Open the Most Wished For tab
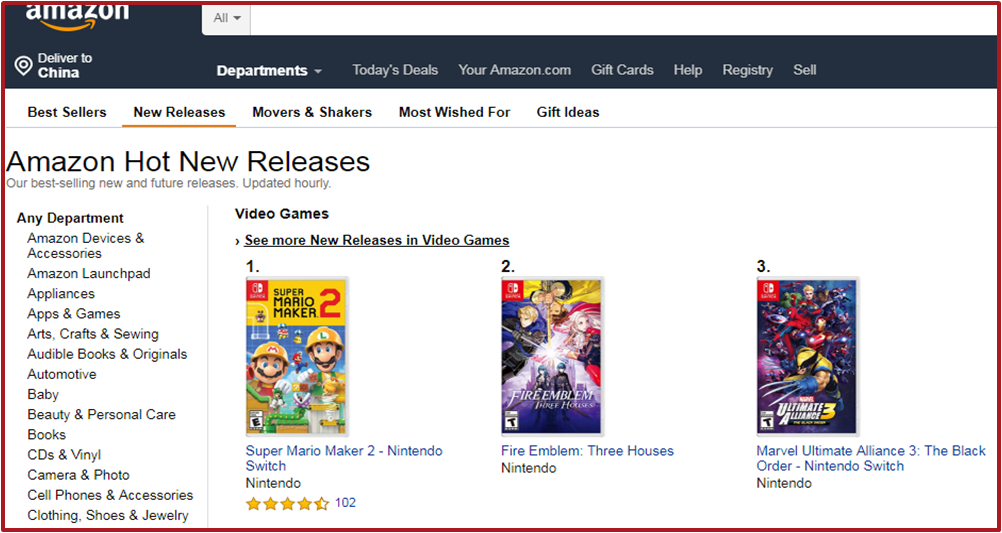The image size is (1002, 533). pyautogui.click(x=454, y=112)
